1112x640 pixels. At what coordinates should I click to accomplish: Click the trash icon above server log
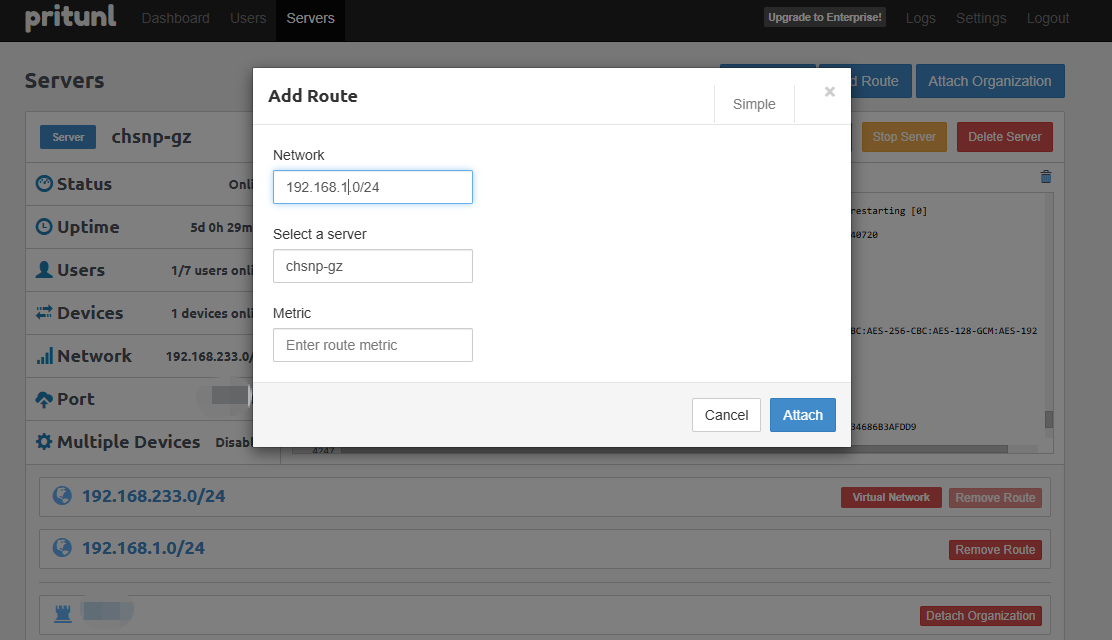(1046, 177)
